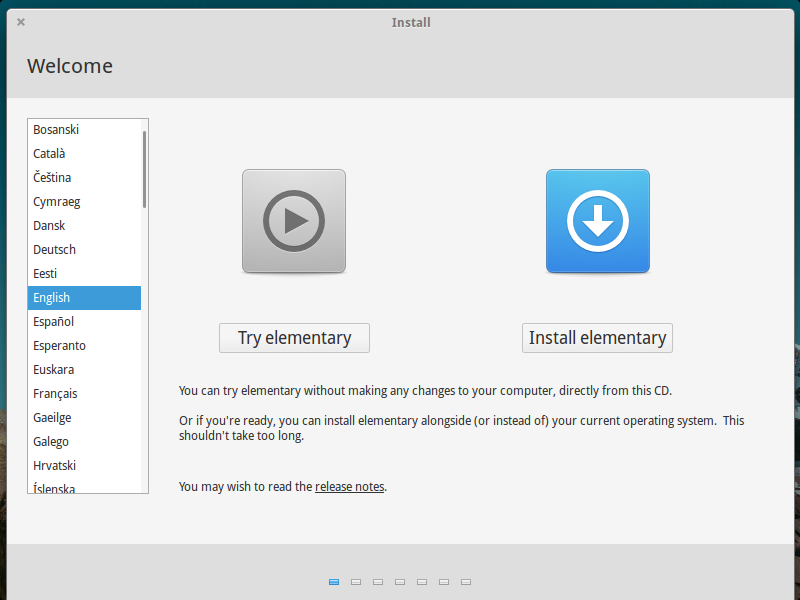800x600 pixels.
Task: Switch language to Esperanto
Action: tap(84, 345)
